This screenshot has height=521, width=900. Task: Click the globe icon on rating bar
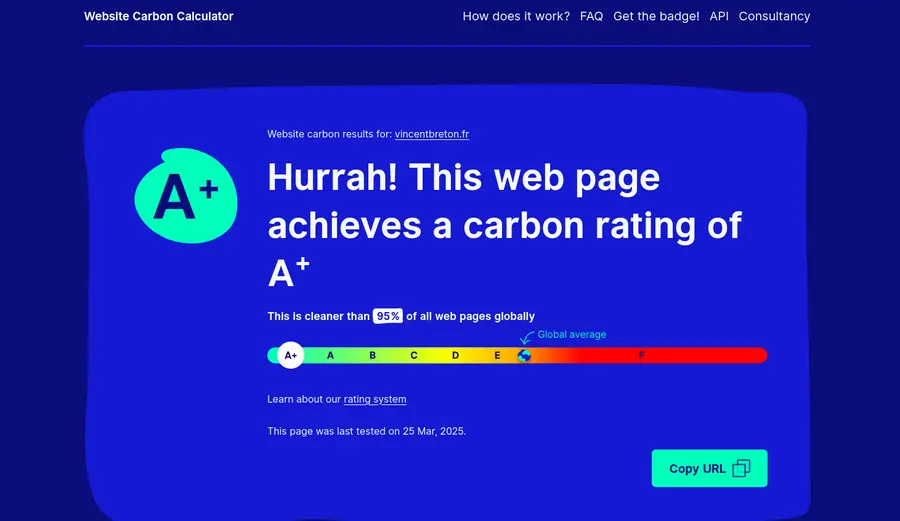click(x=524, y=356)
